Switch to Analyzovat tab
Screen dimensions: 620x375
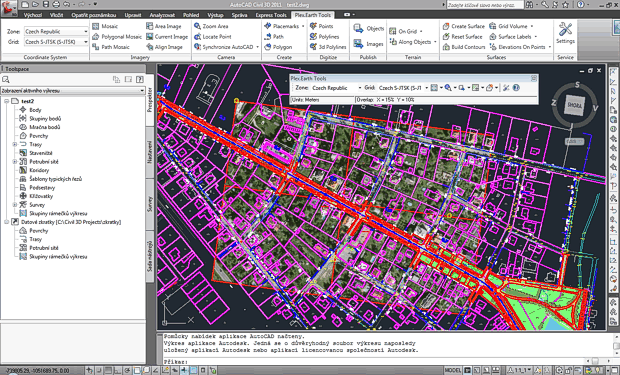pos(162,15)
